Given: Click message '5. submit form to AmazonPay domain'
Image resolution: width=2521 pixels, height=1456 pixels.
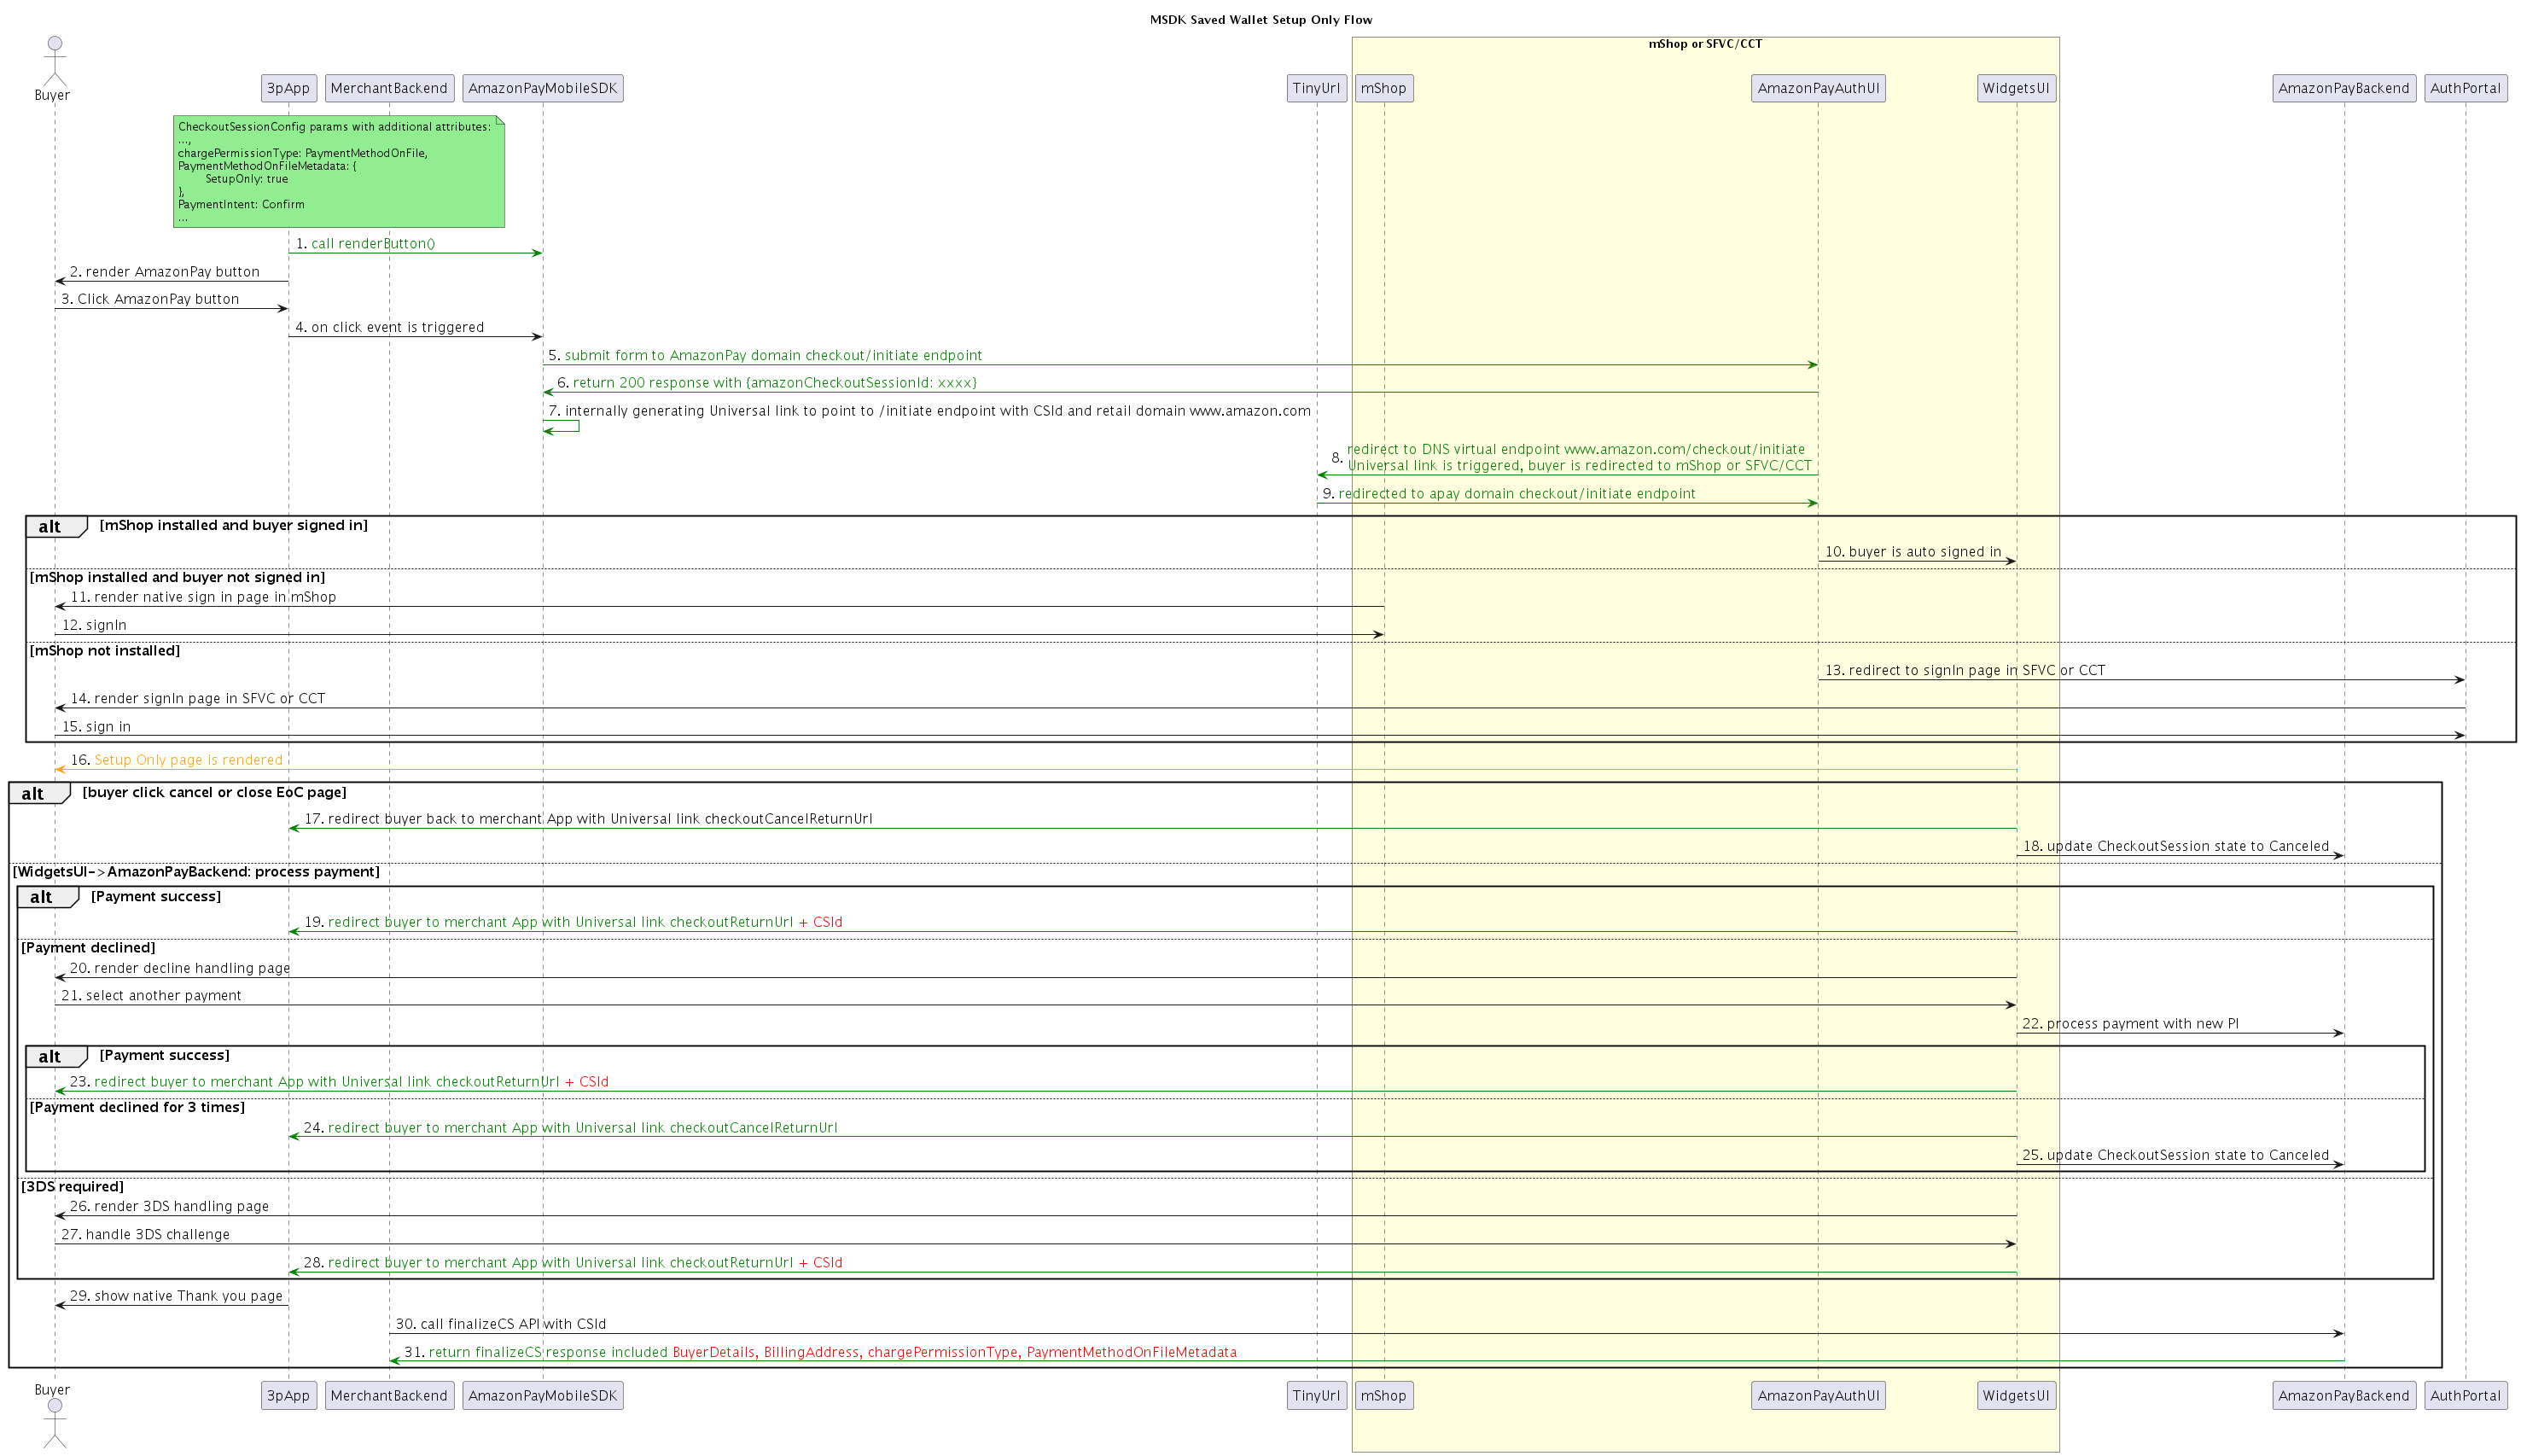Looking at the screenshot, I should point(765,355).
